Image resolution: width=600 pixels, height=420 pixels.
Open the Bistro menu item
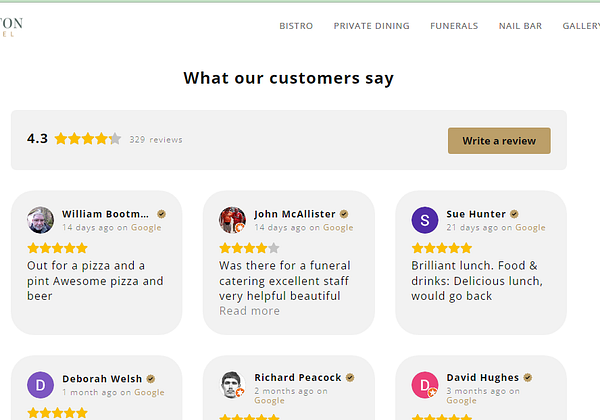coord(296,26)
